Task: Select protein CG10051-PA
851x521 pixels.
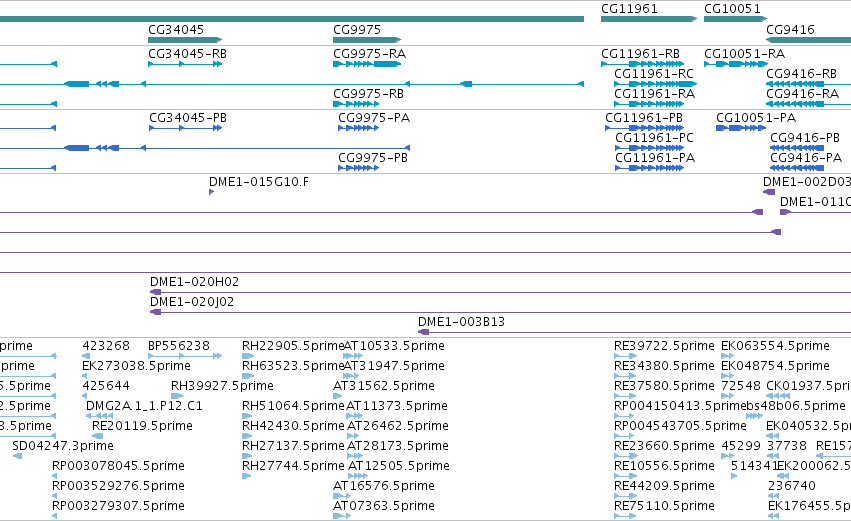Action: point(756,117)
